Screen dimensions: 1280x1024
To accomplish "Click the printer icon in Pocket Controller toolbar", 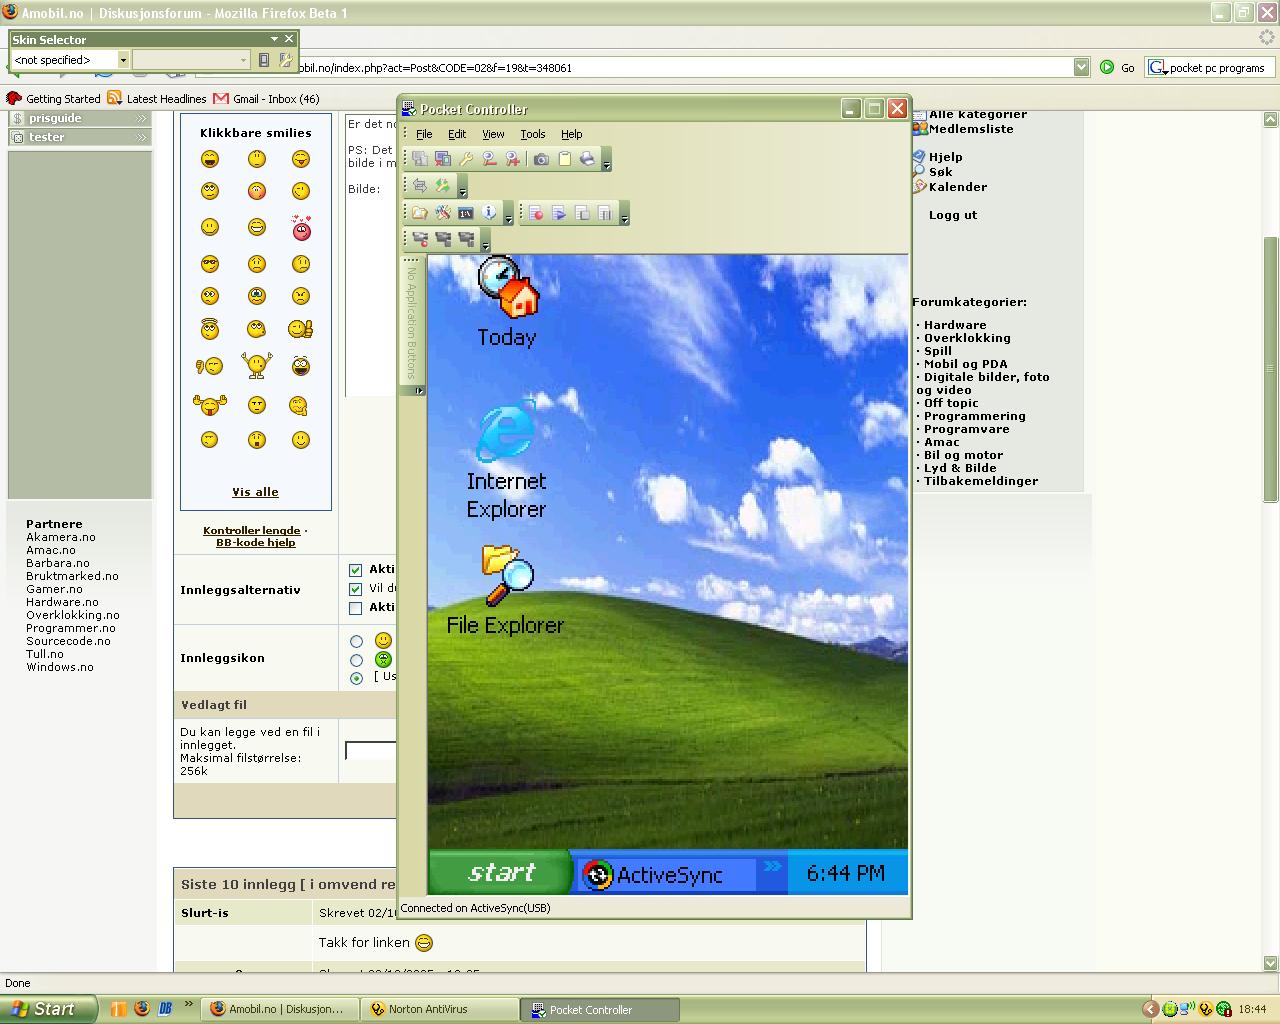I will 587,159.
